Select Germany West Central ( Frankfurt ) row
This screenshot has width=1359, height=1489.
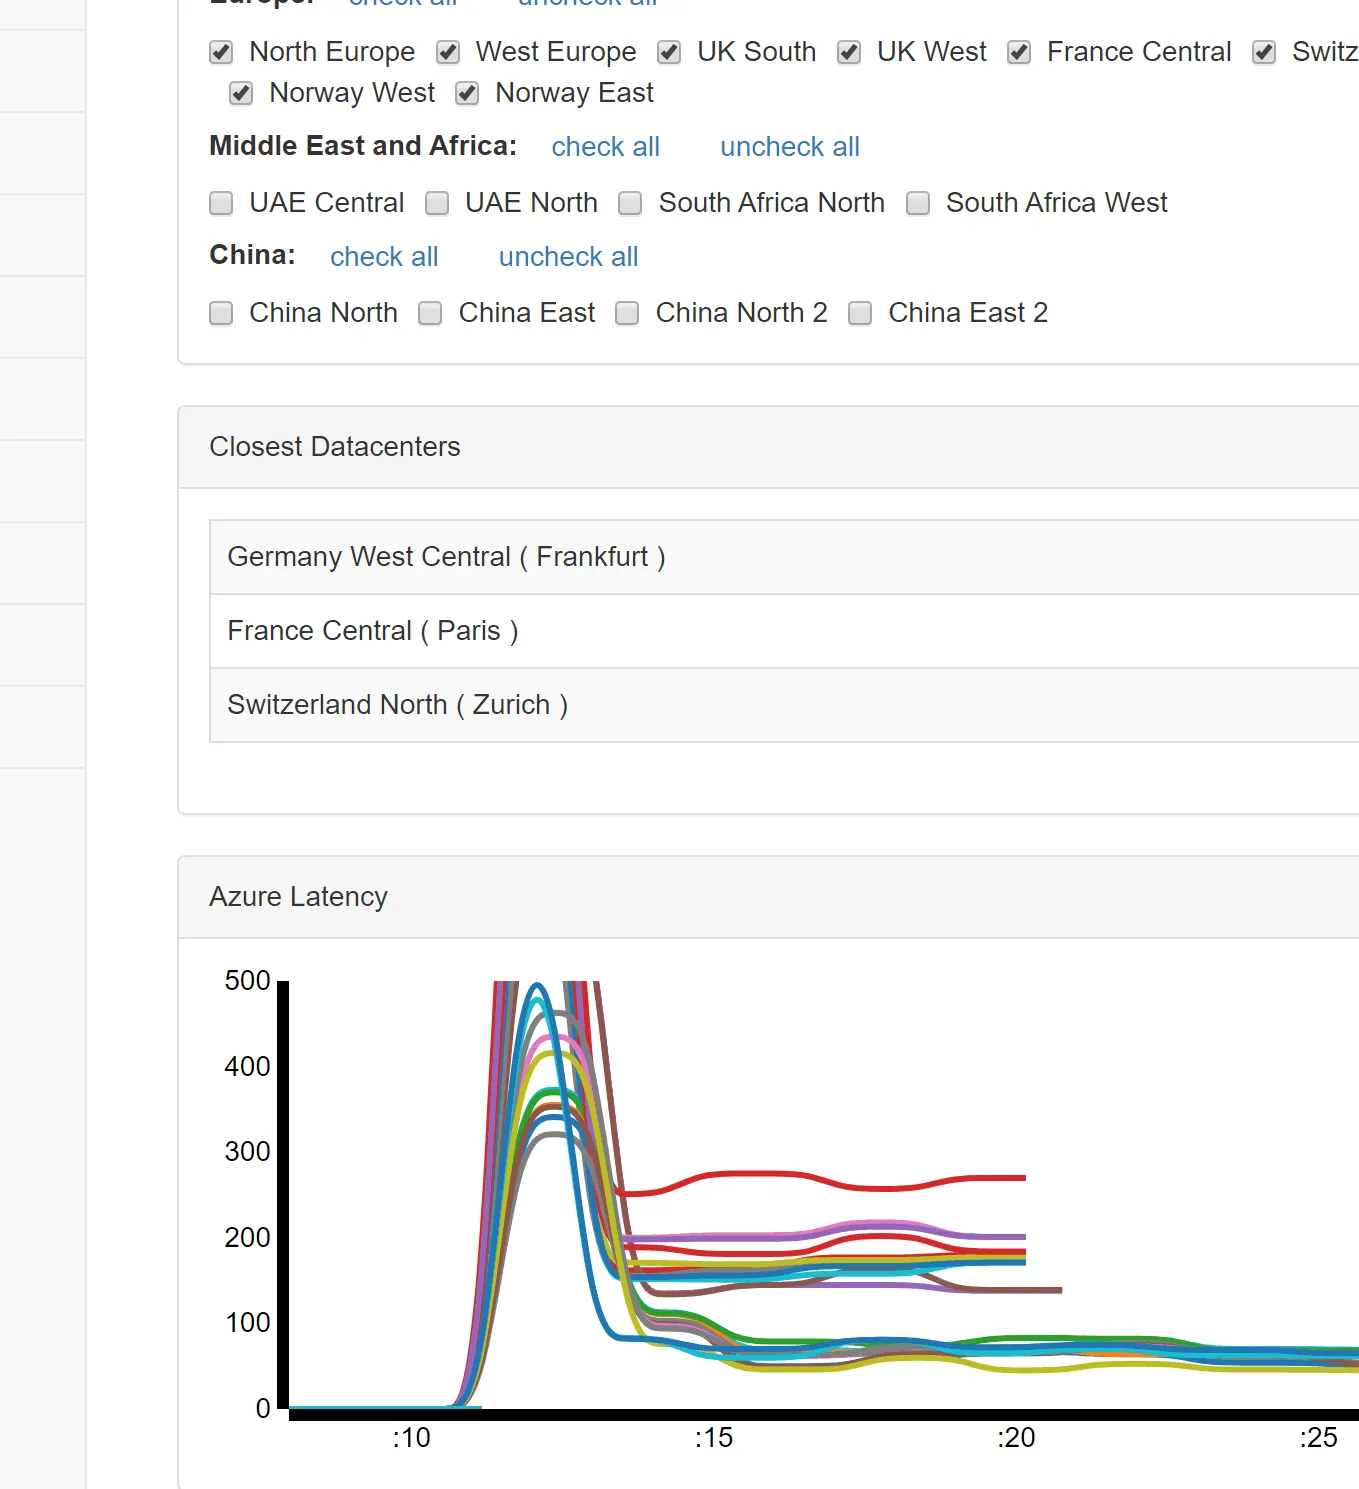pos(784,557)
